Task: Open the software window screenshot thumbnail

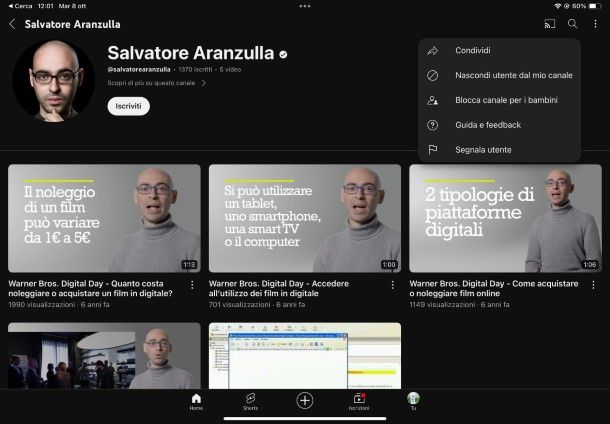Action: 305,356
